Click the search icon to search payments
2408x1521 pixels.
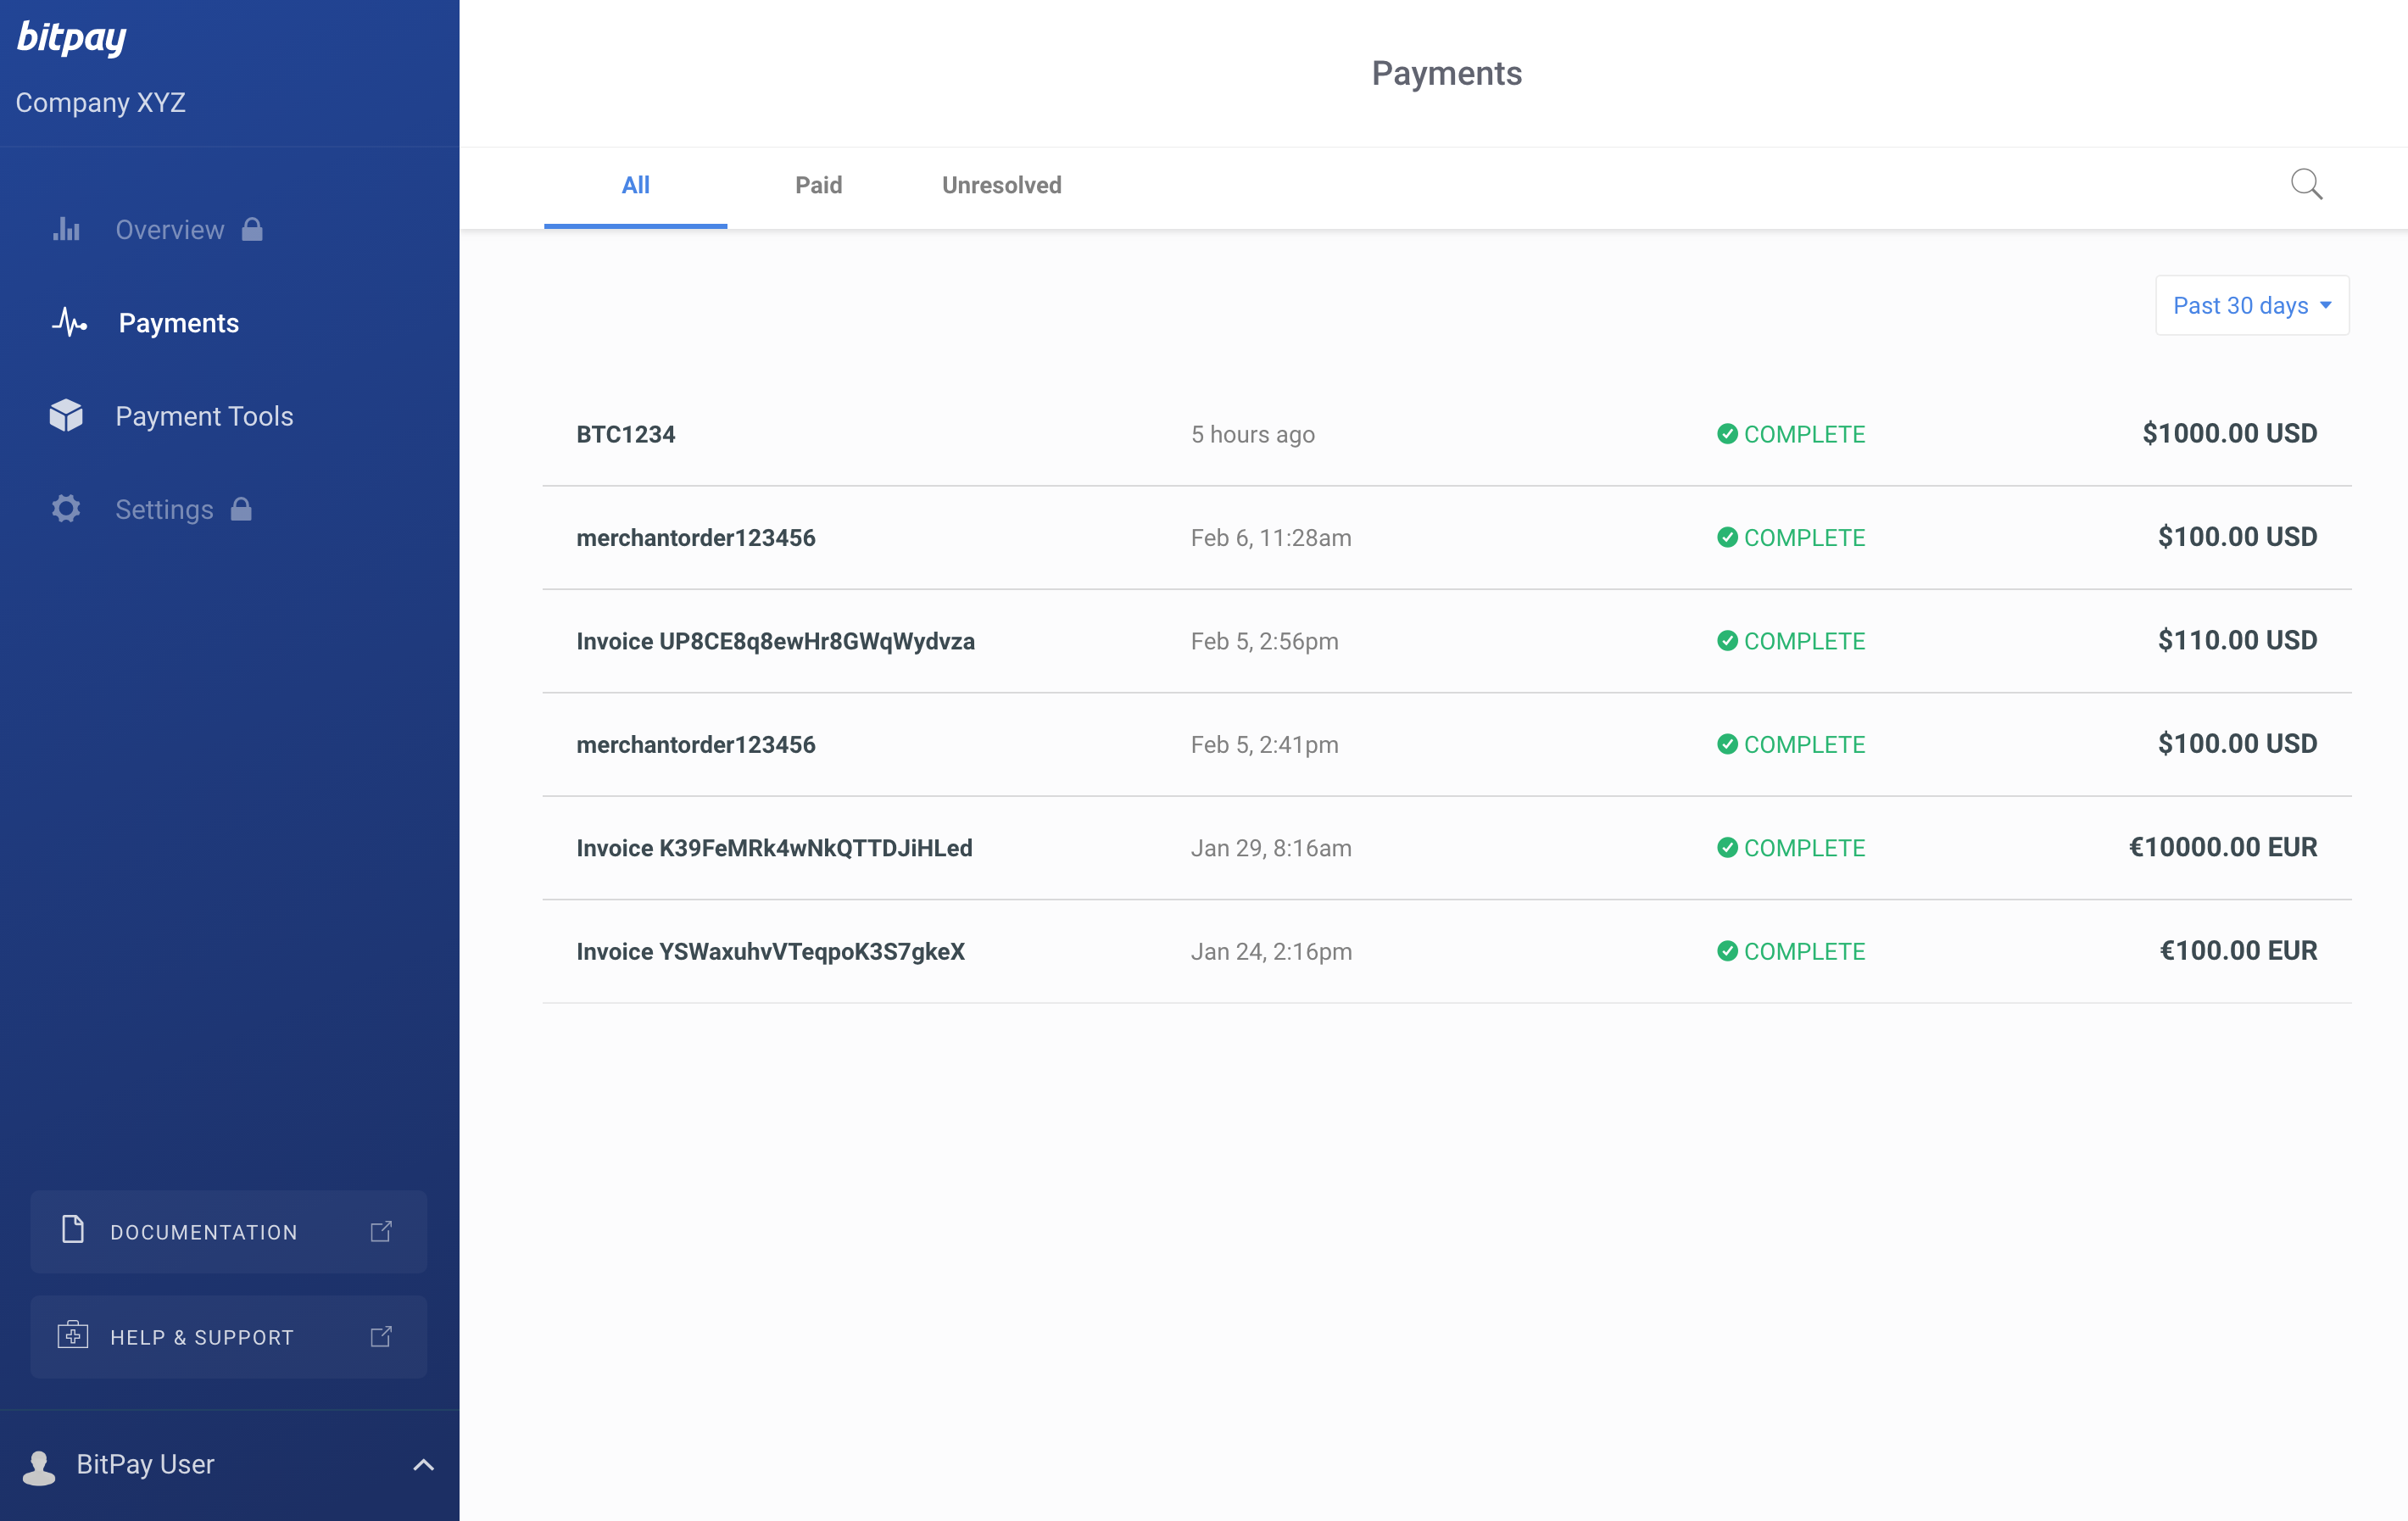click(x=2306, y=184)
